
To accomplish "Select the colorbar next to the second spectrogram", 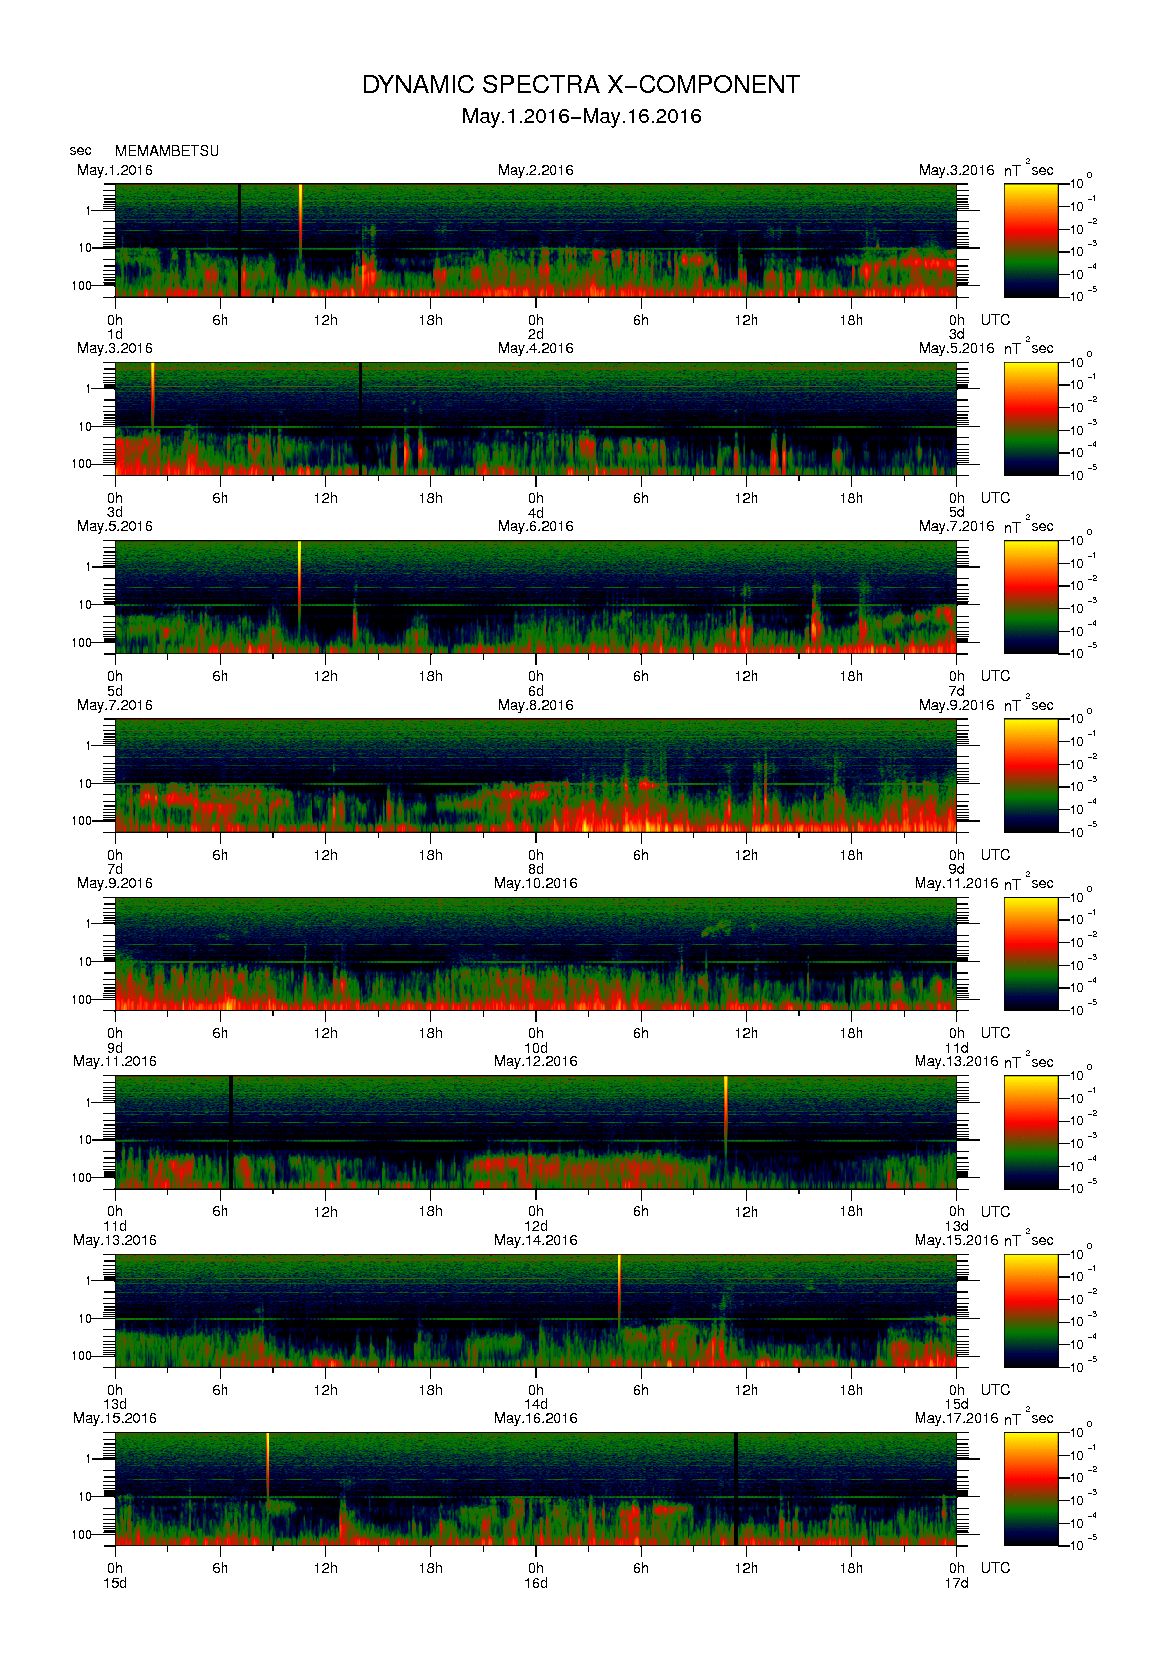I will 1030,418.
